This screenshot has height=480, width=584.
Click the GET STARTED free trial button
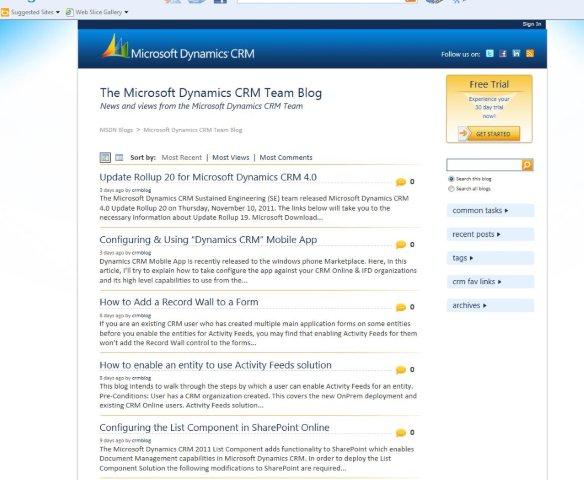coord(489,134)
